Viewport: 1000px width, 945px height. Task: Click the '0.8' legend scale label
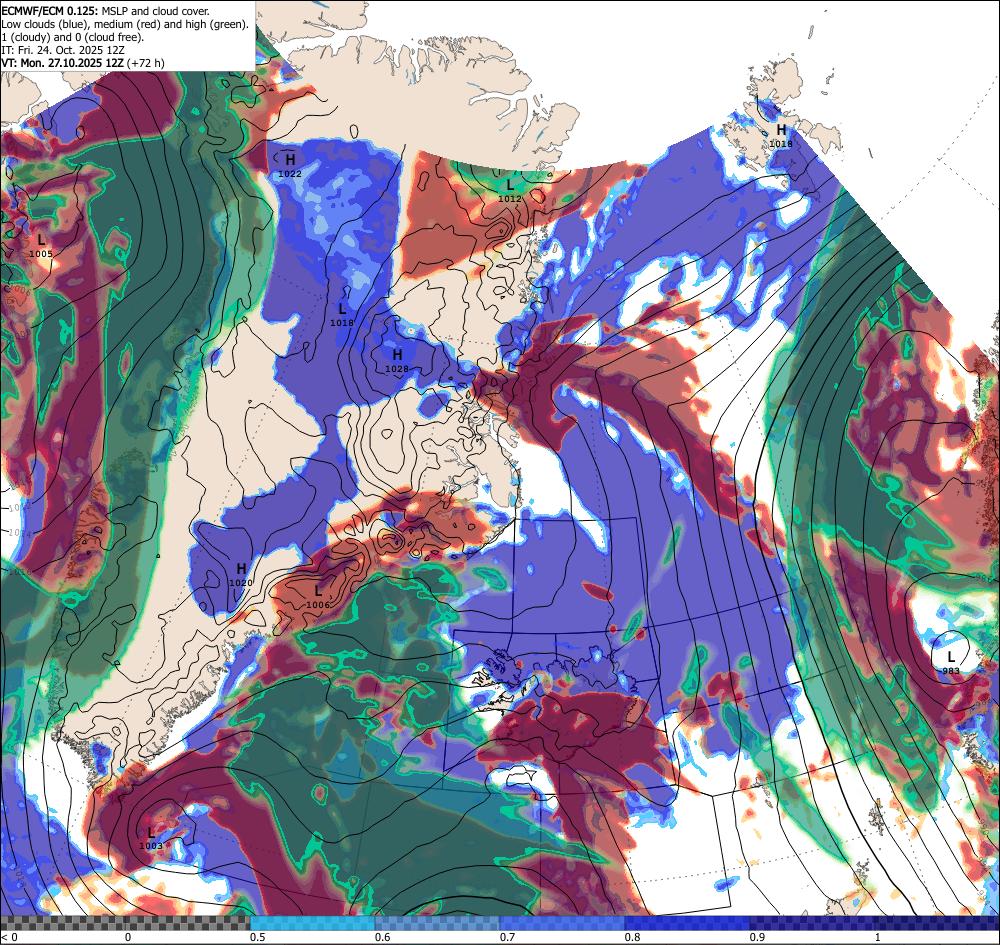click(633, 937)
